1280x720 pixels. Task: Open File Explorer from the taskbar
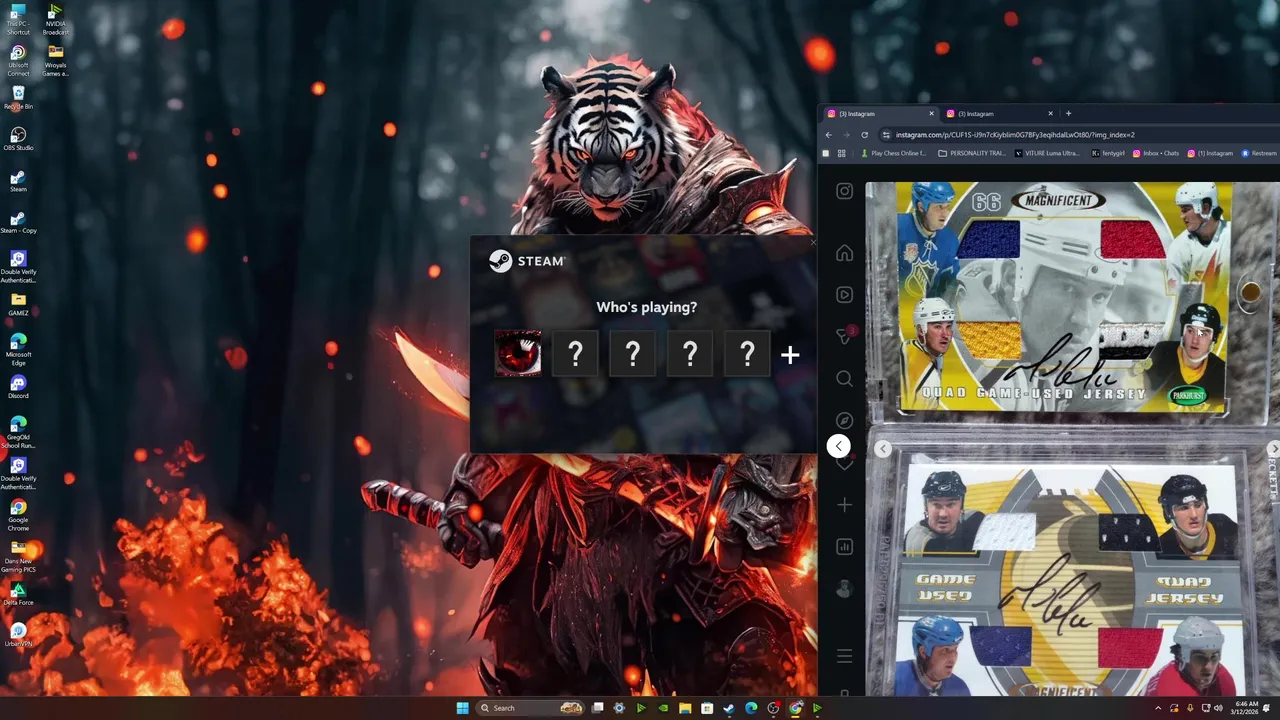(x=685, y=708)
